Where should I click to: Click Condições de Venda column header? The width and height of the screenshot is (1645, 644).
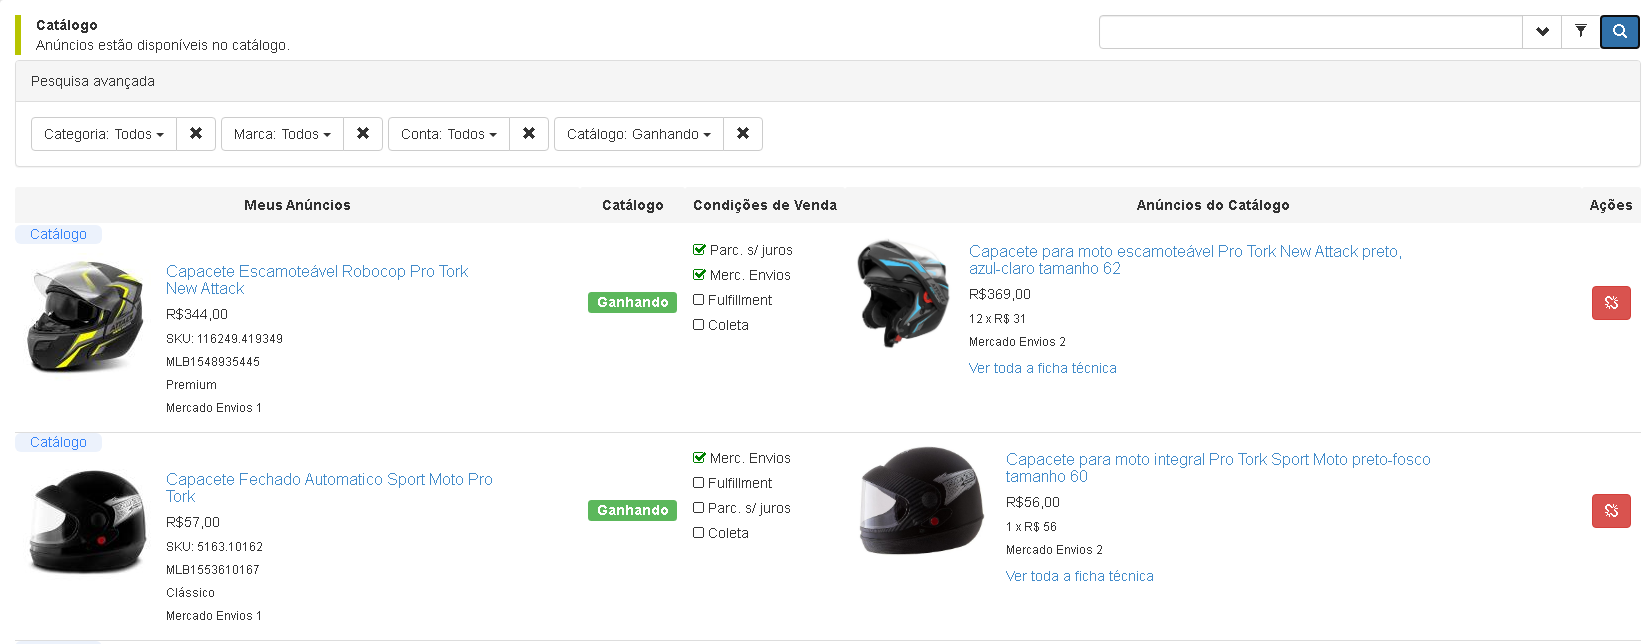pyautogui.click(x=765, y=205)
